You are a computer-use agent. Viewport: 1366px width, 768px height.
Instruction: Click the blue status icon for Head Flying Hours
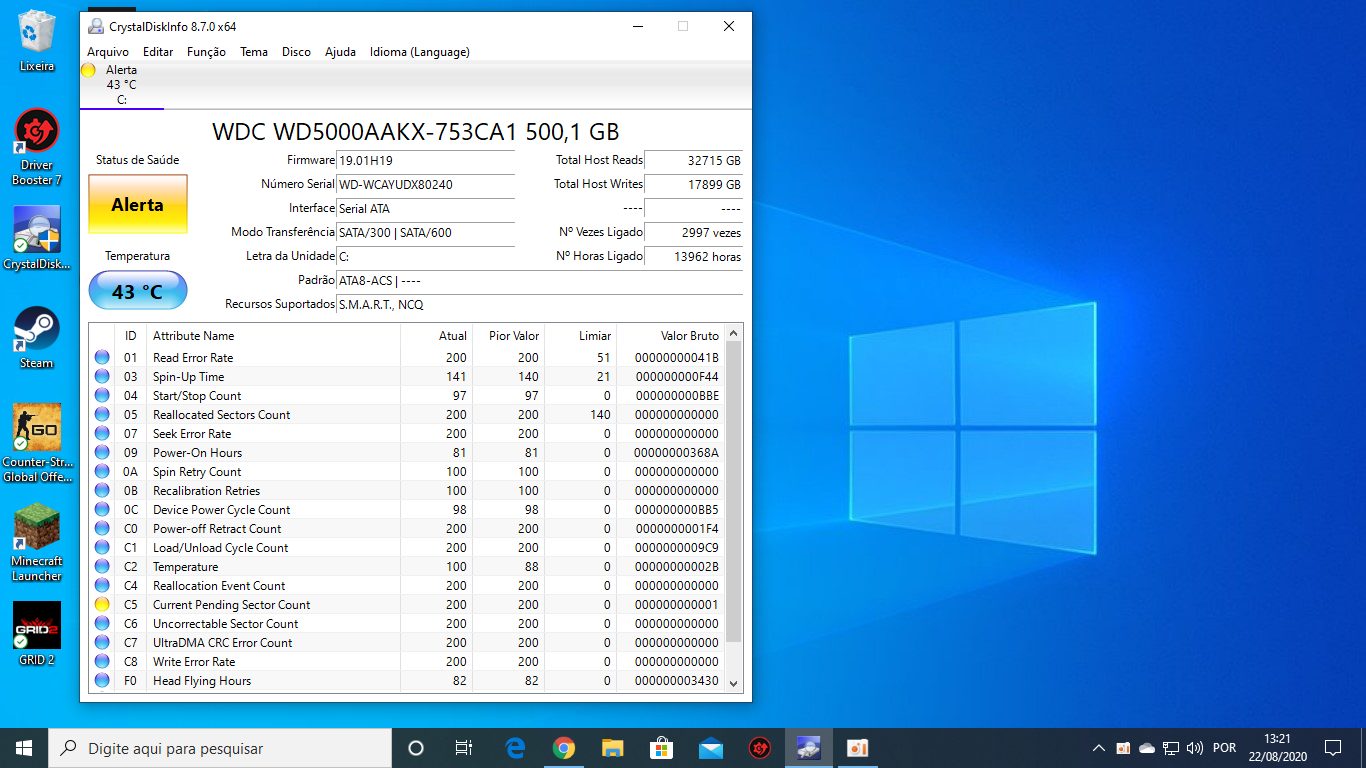point(102,680)
